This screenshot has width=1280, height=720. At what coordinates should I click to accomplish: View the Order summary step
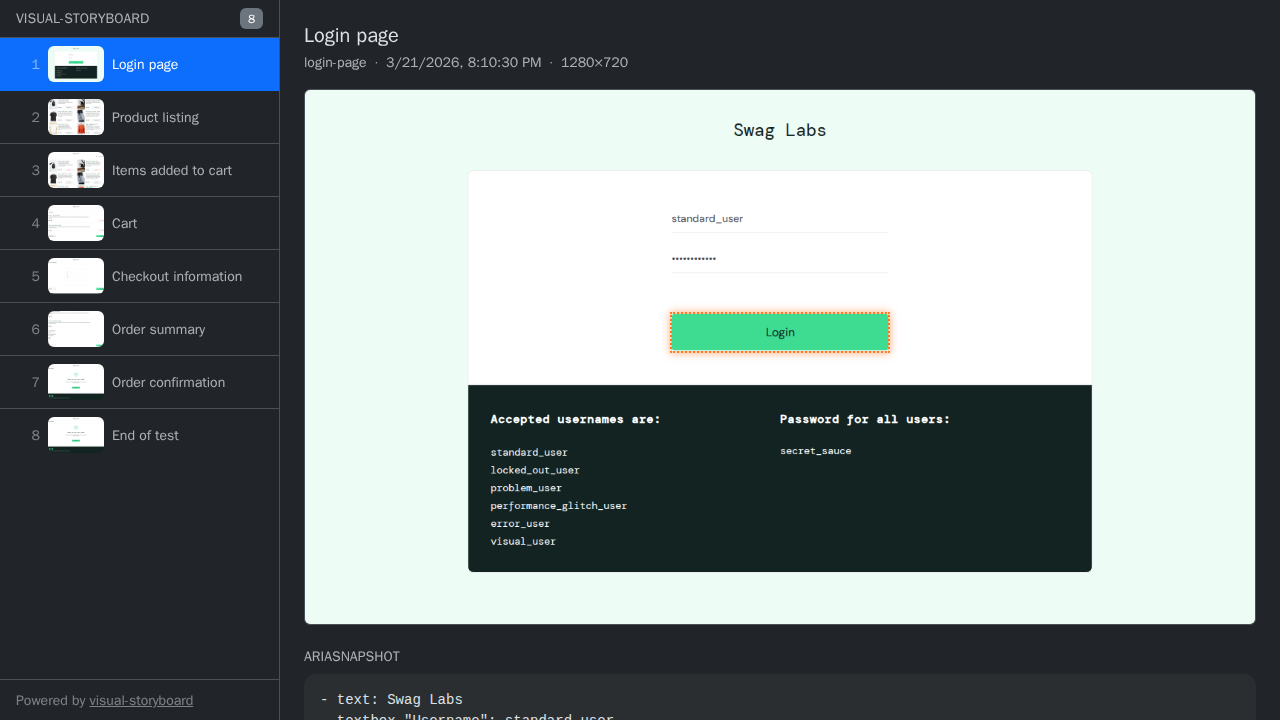[158, 329]
